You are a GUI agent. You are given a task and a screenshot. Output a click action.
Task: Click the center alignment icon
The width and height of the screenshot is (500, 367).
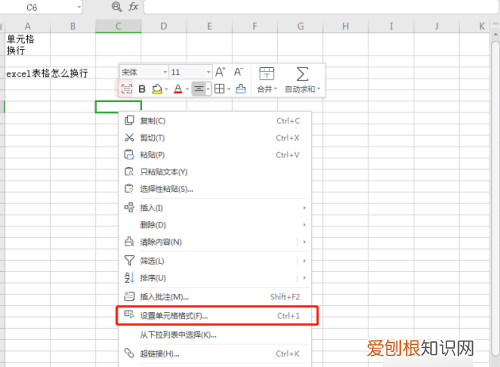pyautogui.click(x=199, y=89)
